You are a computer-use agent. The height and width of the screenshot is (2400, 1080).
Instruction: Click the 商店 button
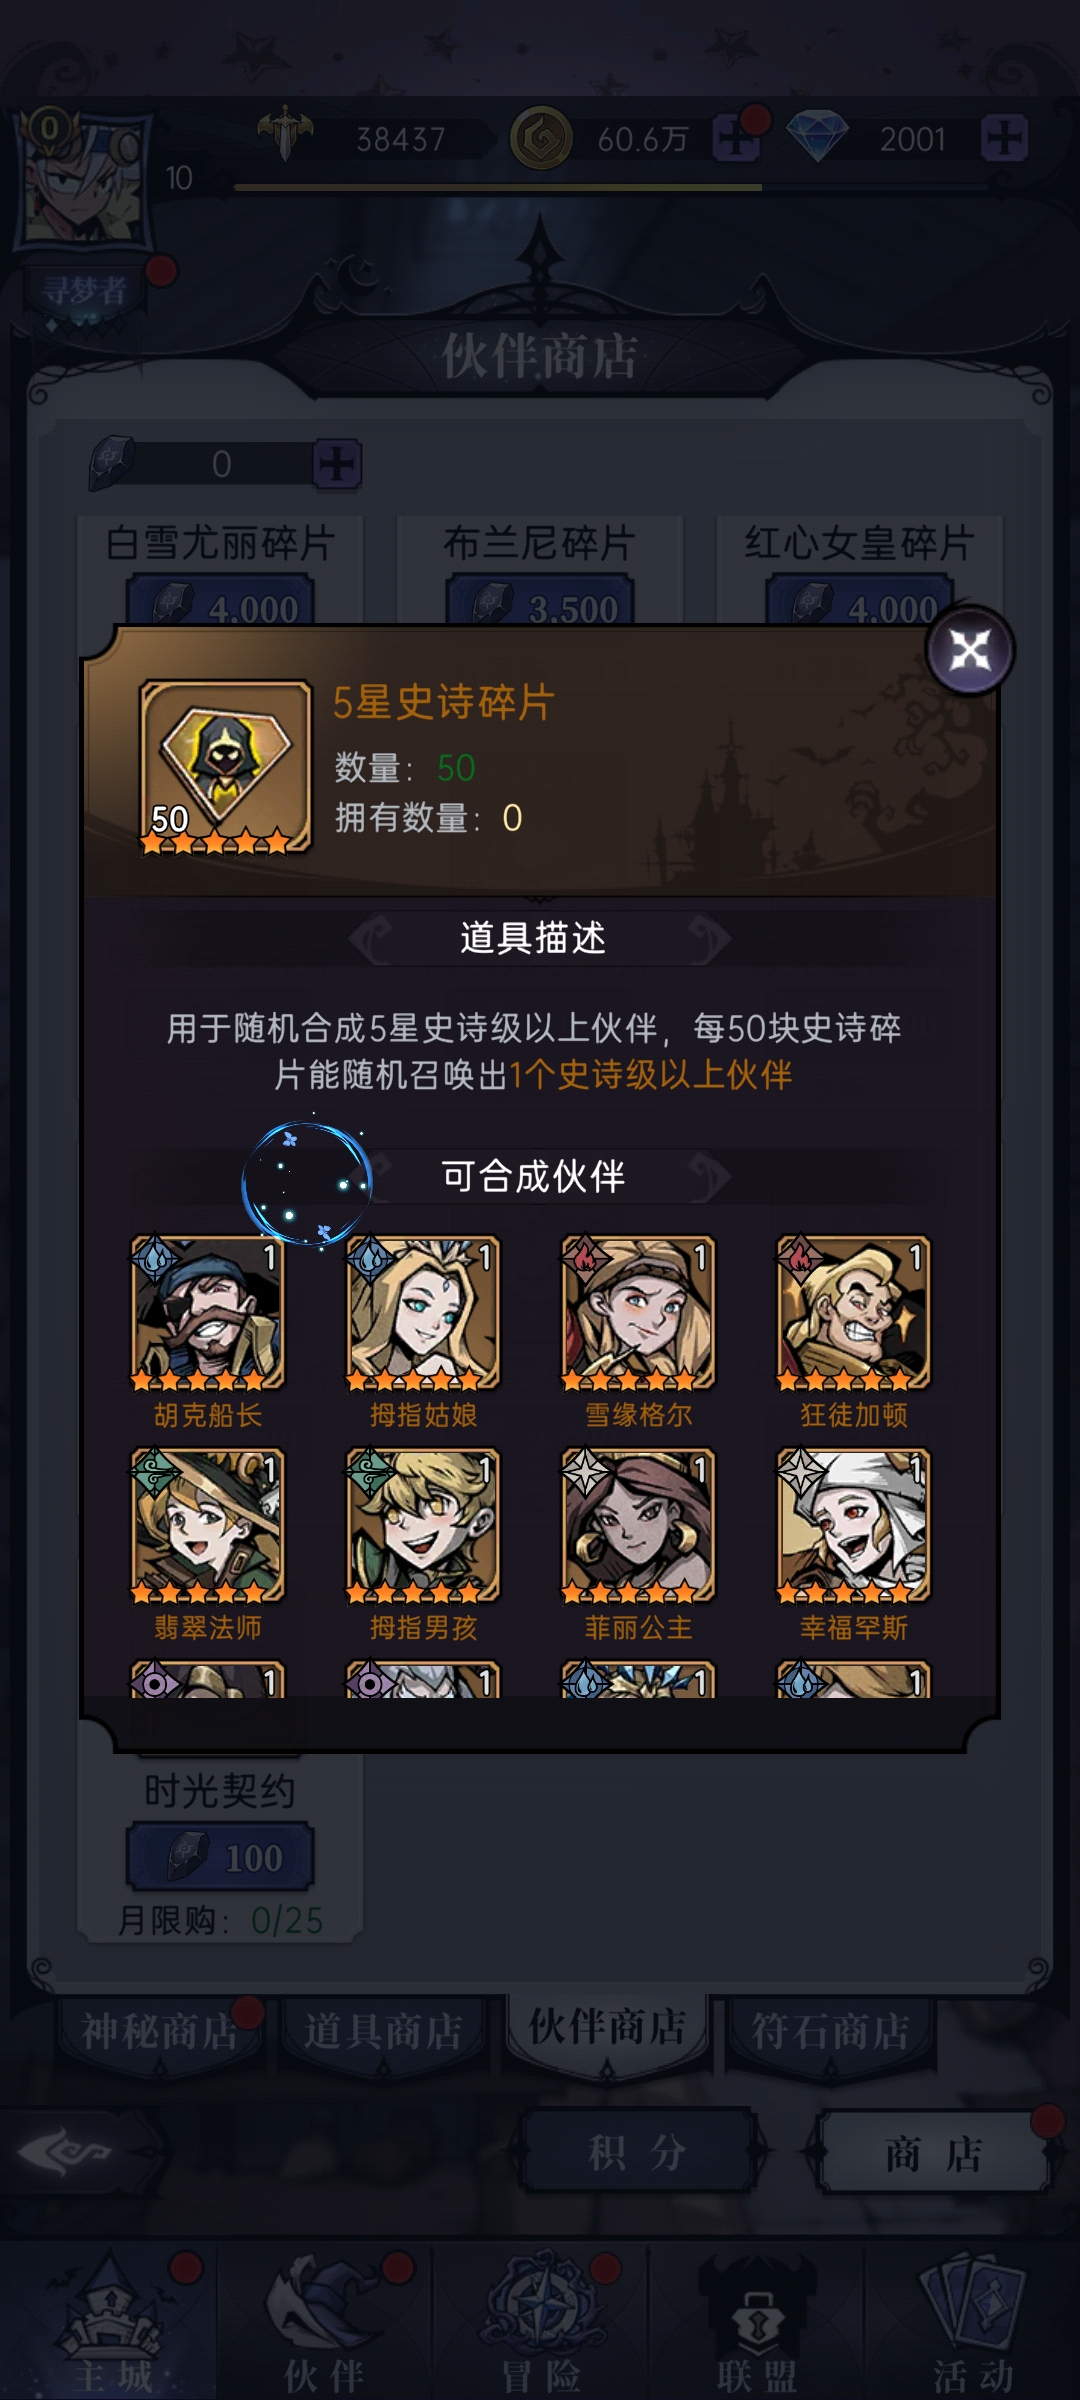pos(934,2151)
